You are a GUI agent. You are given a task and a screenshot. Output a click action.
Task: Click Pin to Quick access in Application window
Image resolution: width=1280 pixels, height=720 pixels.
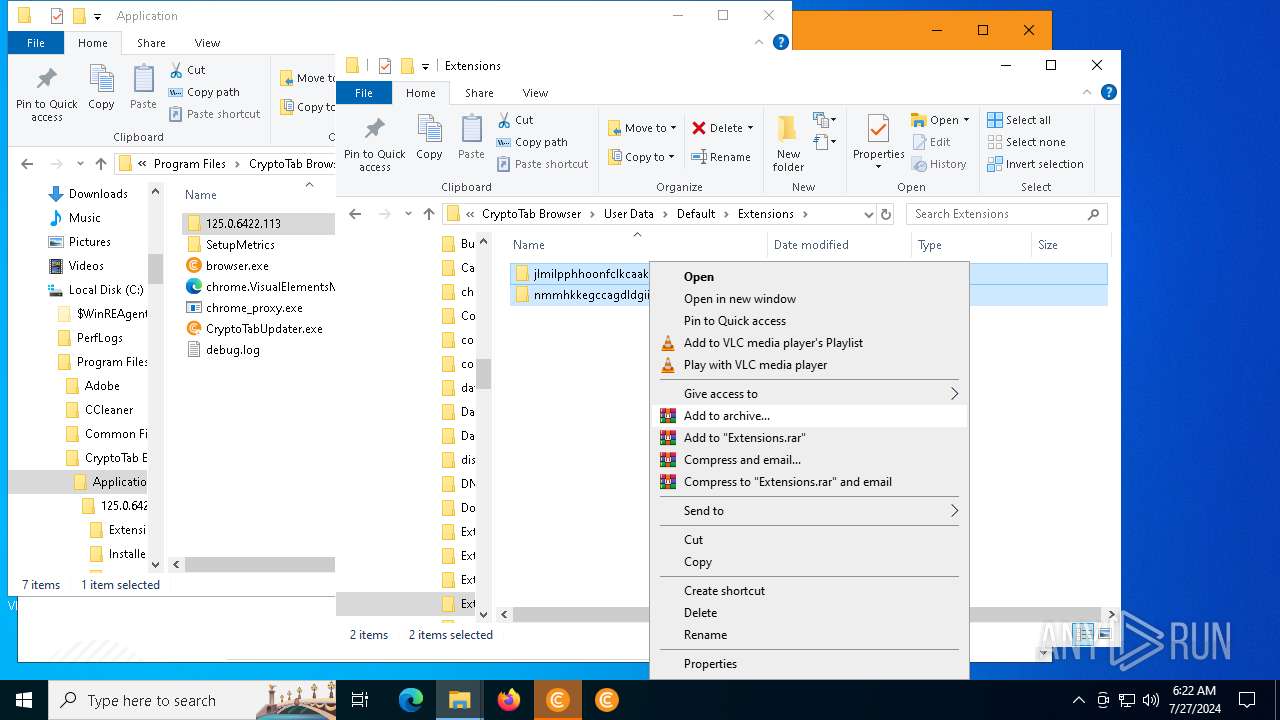[x=46, y=95]
